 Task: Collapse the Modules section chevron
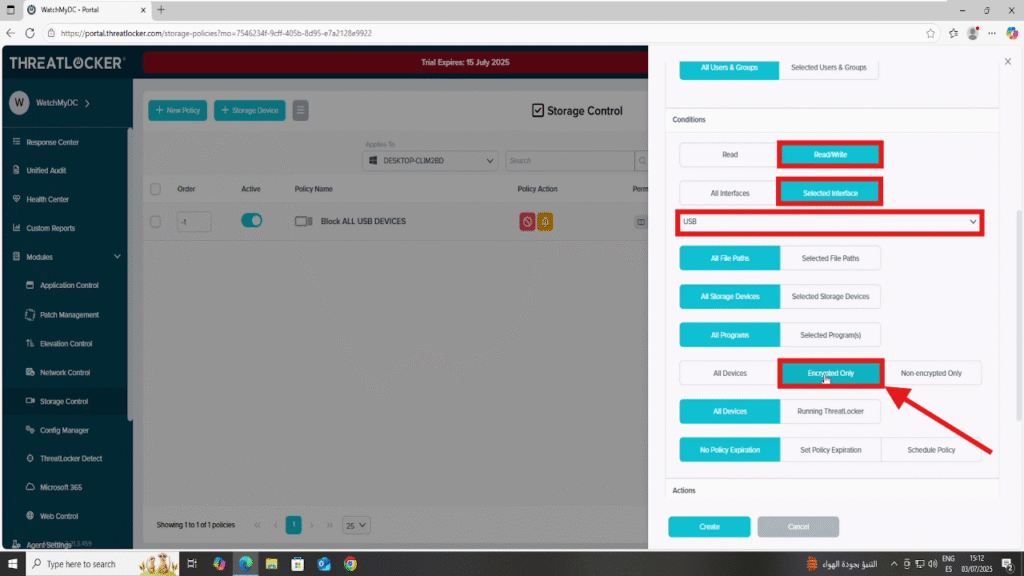pos(117,257)
